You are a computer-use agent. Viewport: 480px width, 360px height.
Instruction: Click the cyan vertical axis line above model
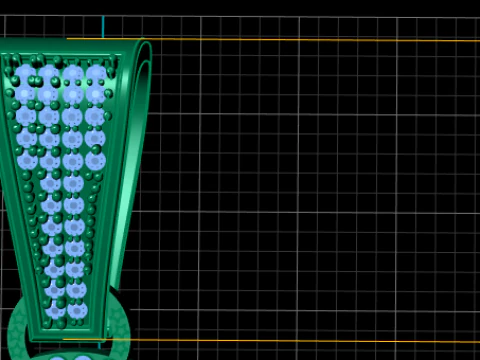(103, 27)
